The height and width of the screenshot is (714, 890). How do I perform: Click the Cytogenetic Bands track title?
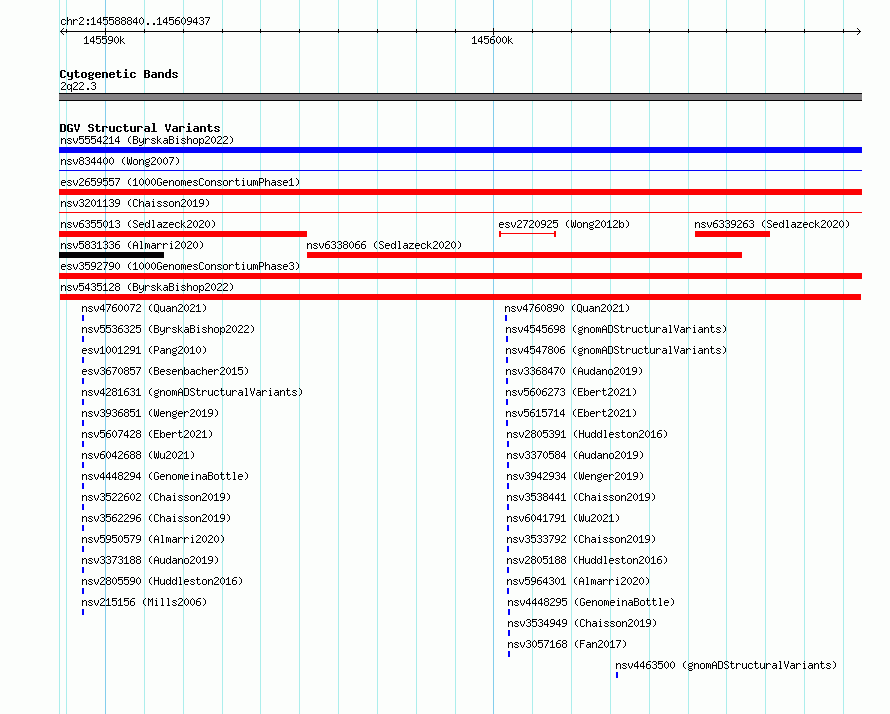[119, 74]
